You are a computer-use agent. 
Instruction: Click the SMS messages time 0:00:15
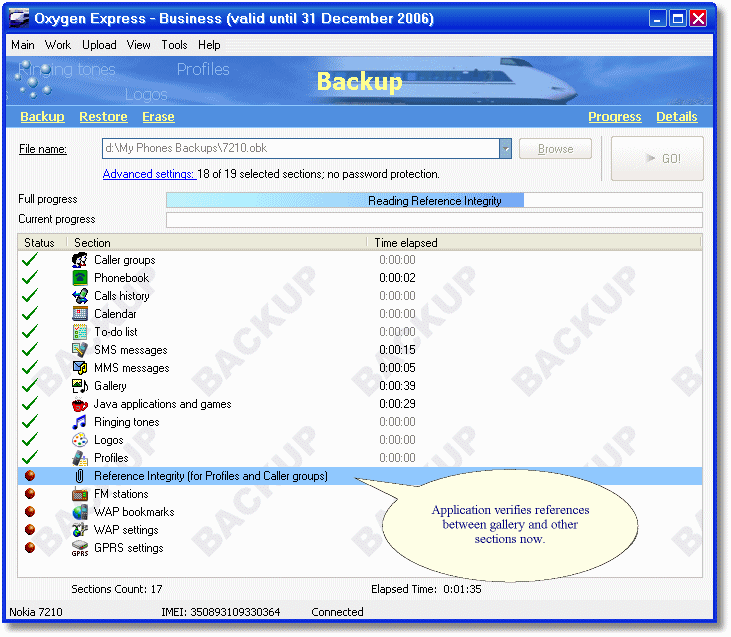[397, 350]
